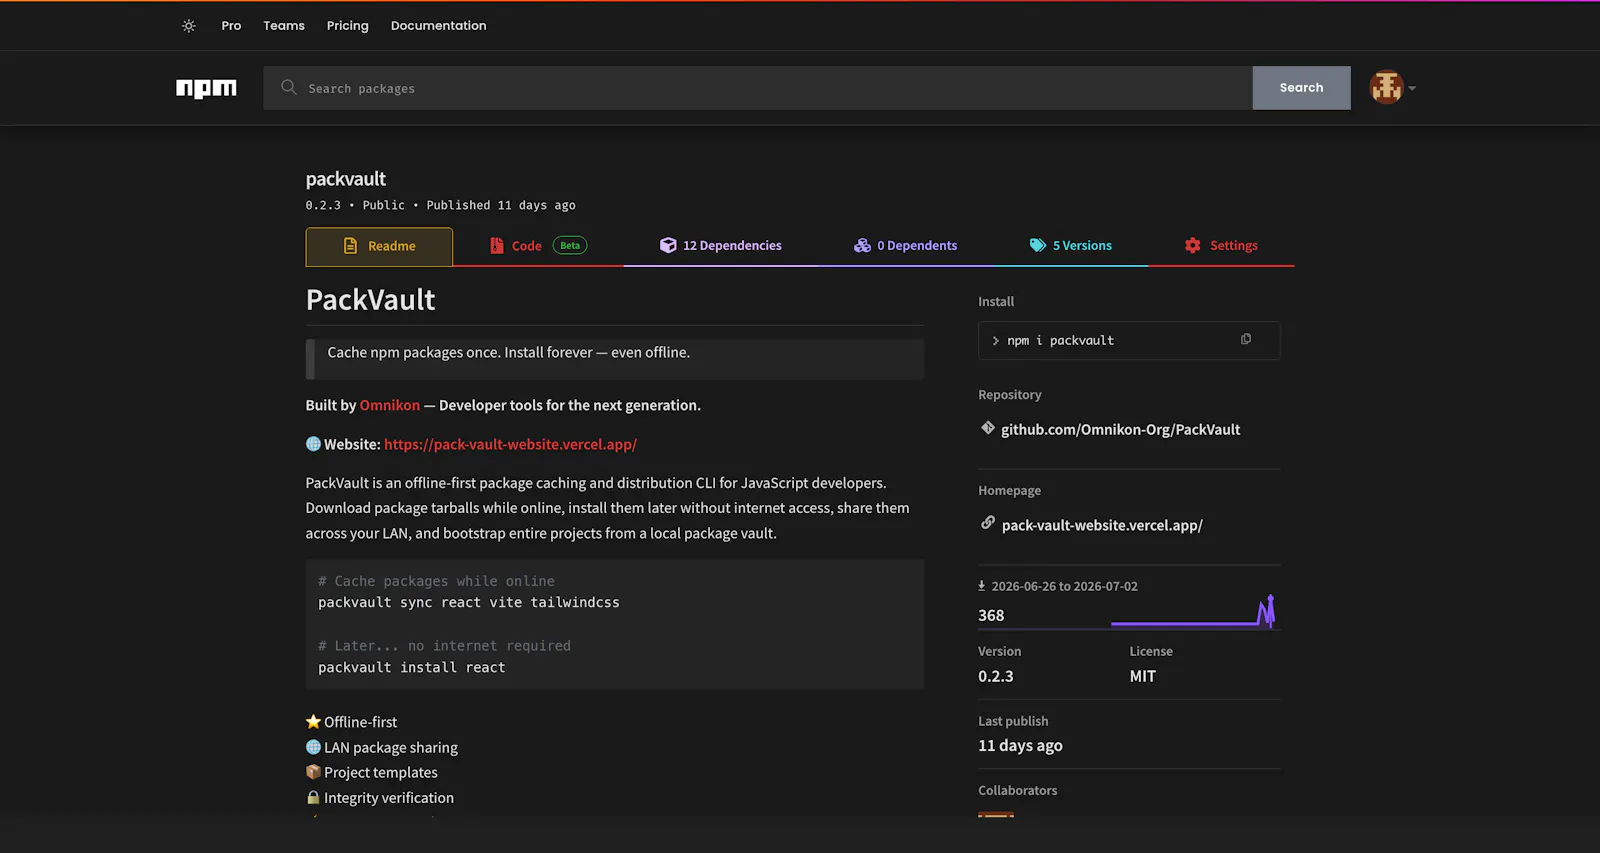The width and height of the screenshot is (1600, 853).
Task: Focus the Search packages input field
Action: [758, 88]
